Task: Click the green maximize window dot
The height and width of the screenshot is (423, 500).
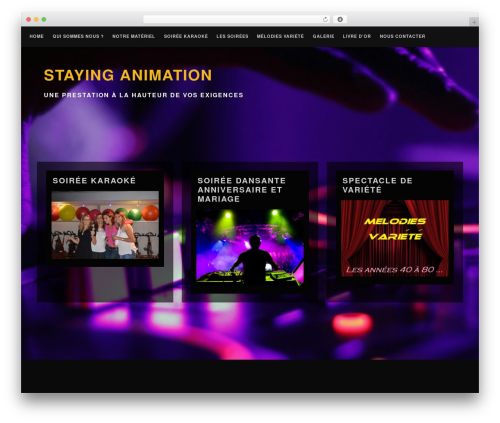Action: click(x=44, y=20)
